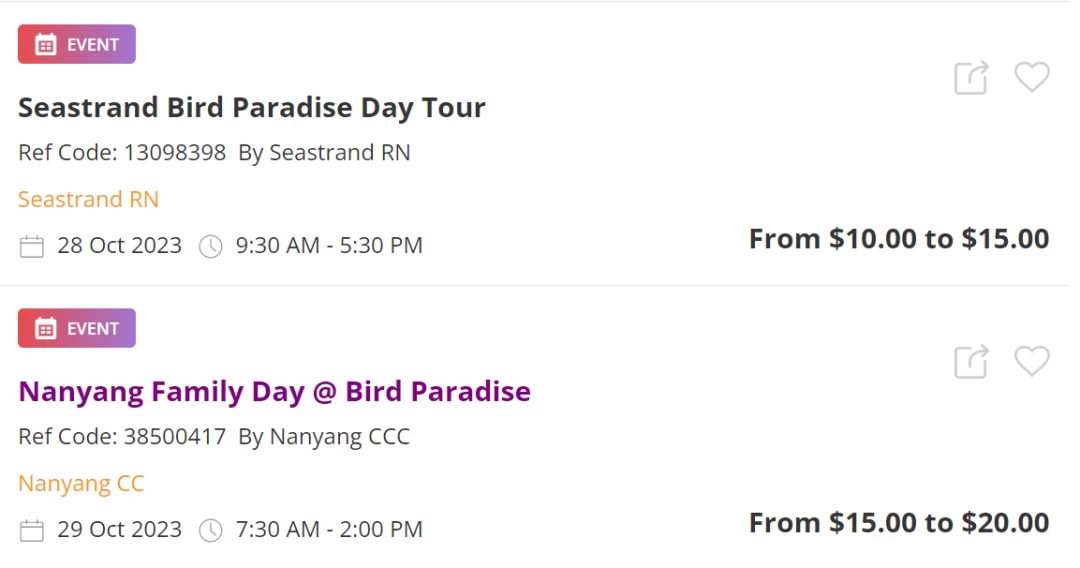
Task: Click the 7:30 AM - 2:00 PM time
Action: pyautogui.click(x=329, y=529)
